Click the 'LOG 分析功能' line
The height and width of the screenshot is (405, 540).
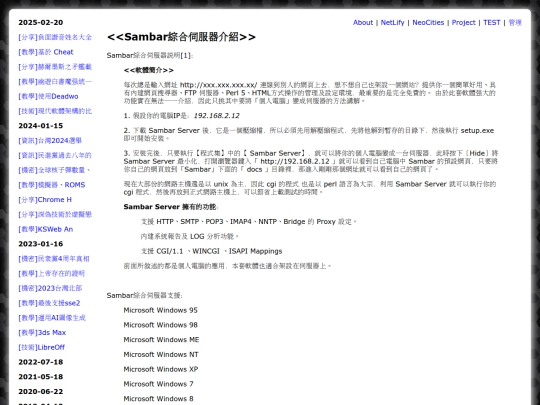190,236
